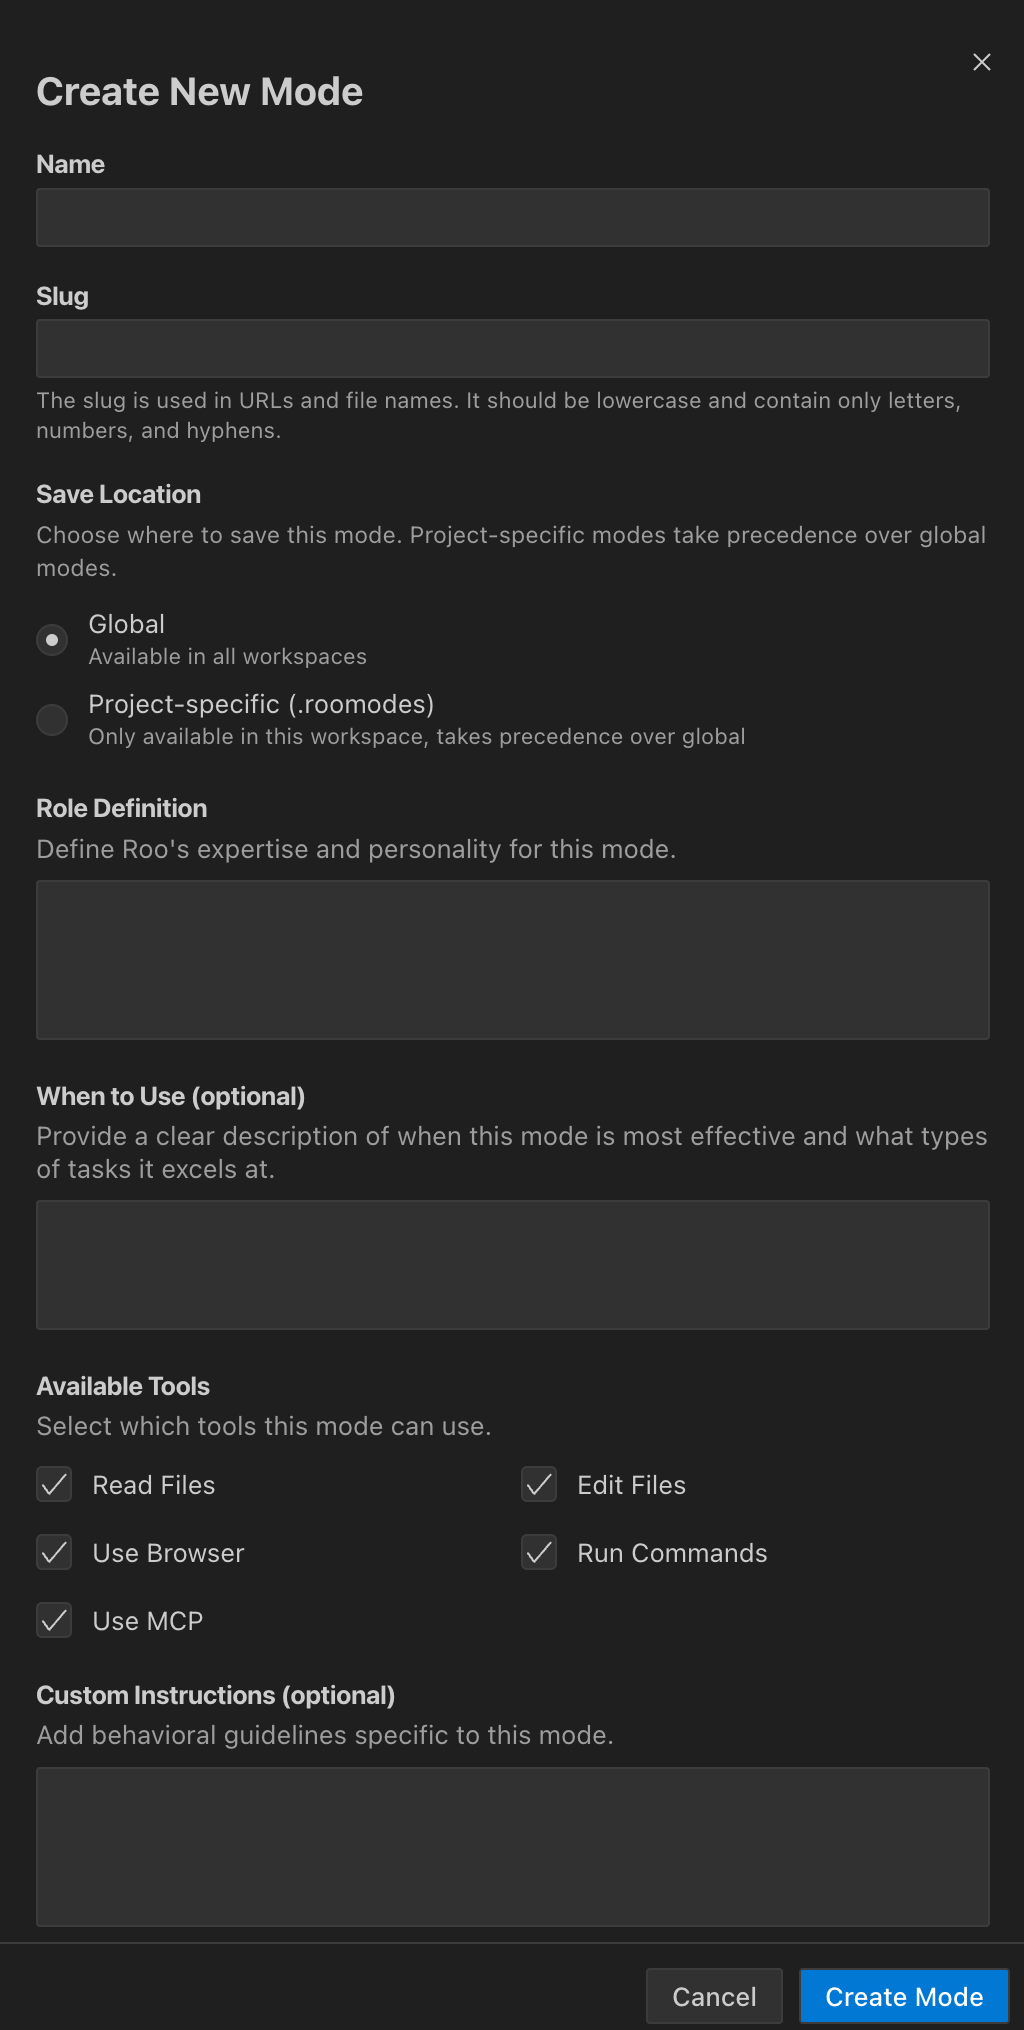Screen dimensions: 1024x2030
Task: Click the Edit Files label text
Action: [630, 1485]
